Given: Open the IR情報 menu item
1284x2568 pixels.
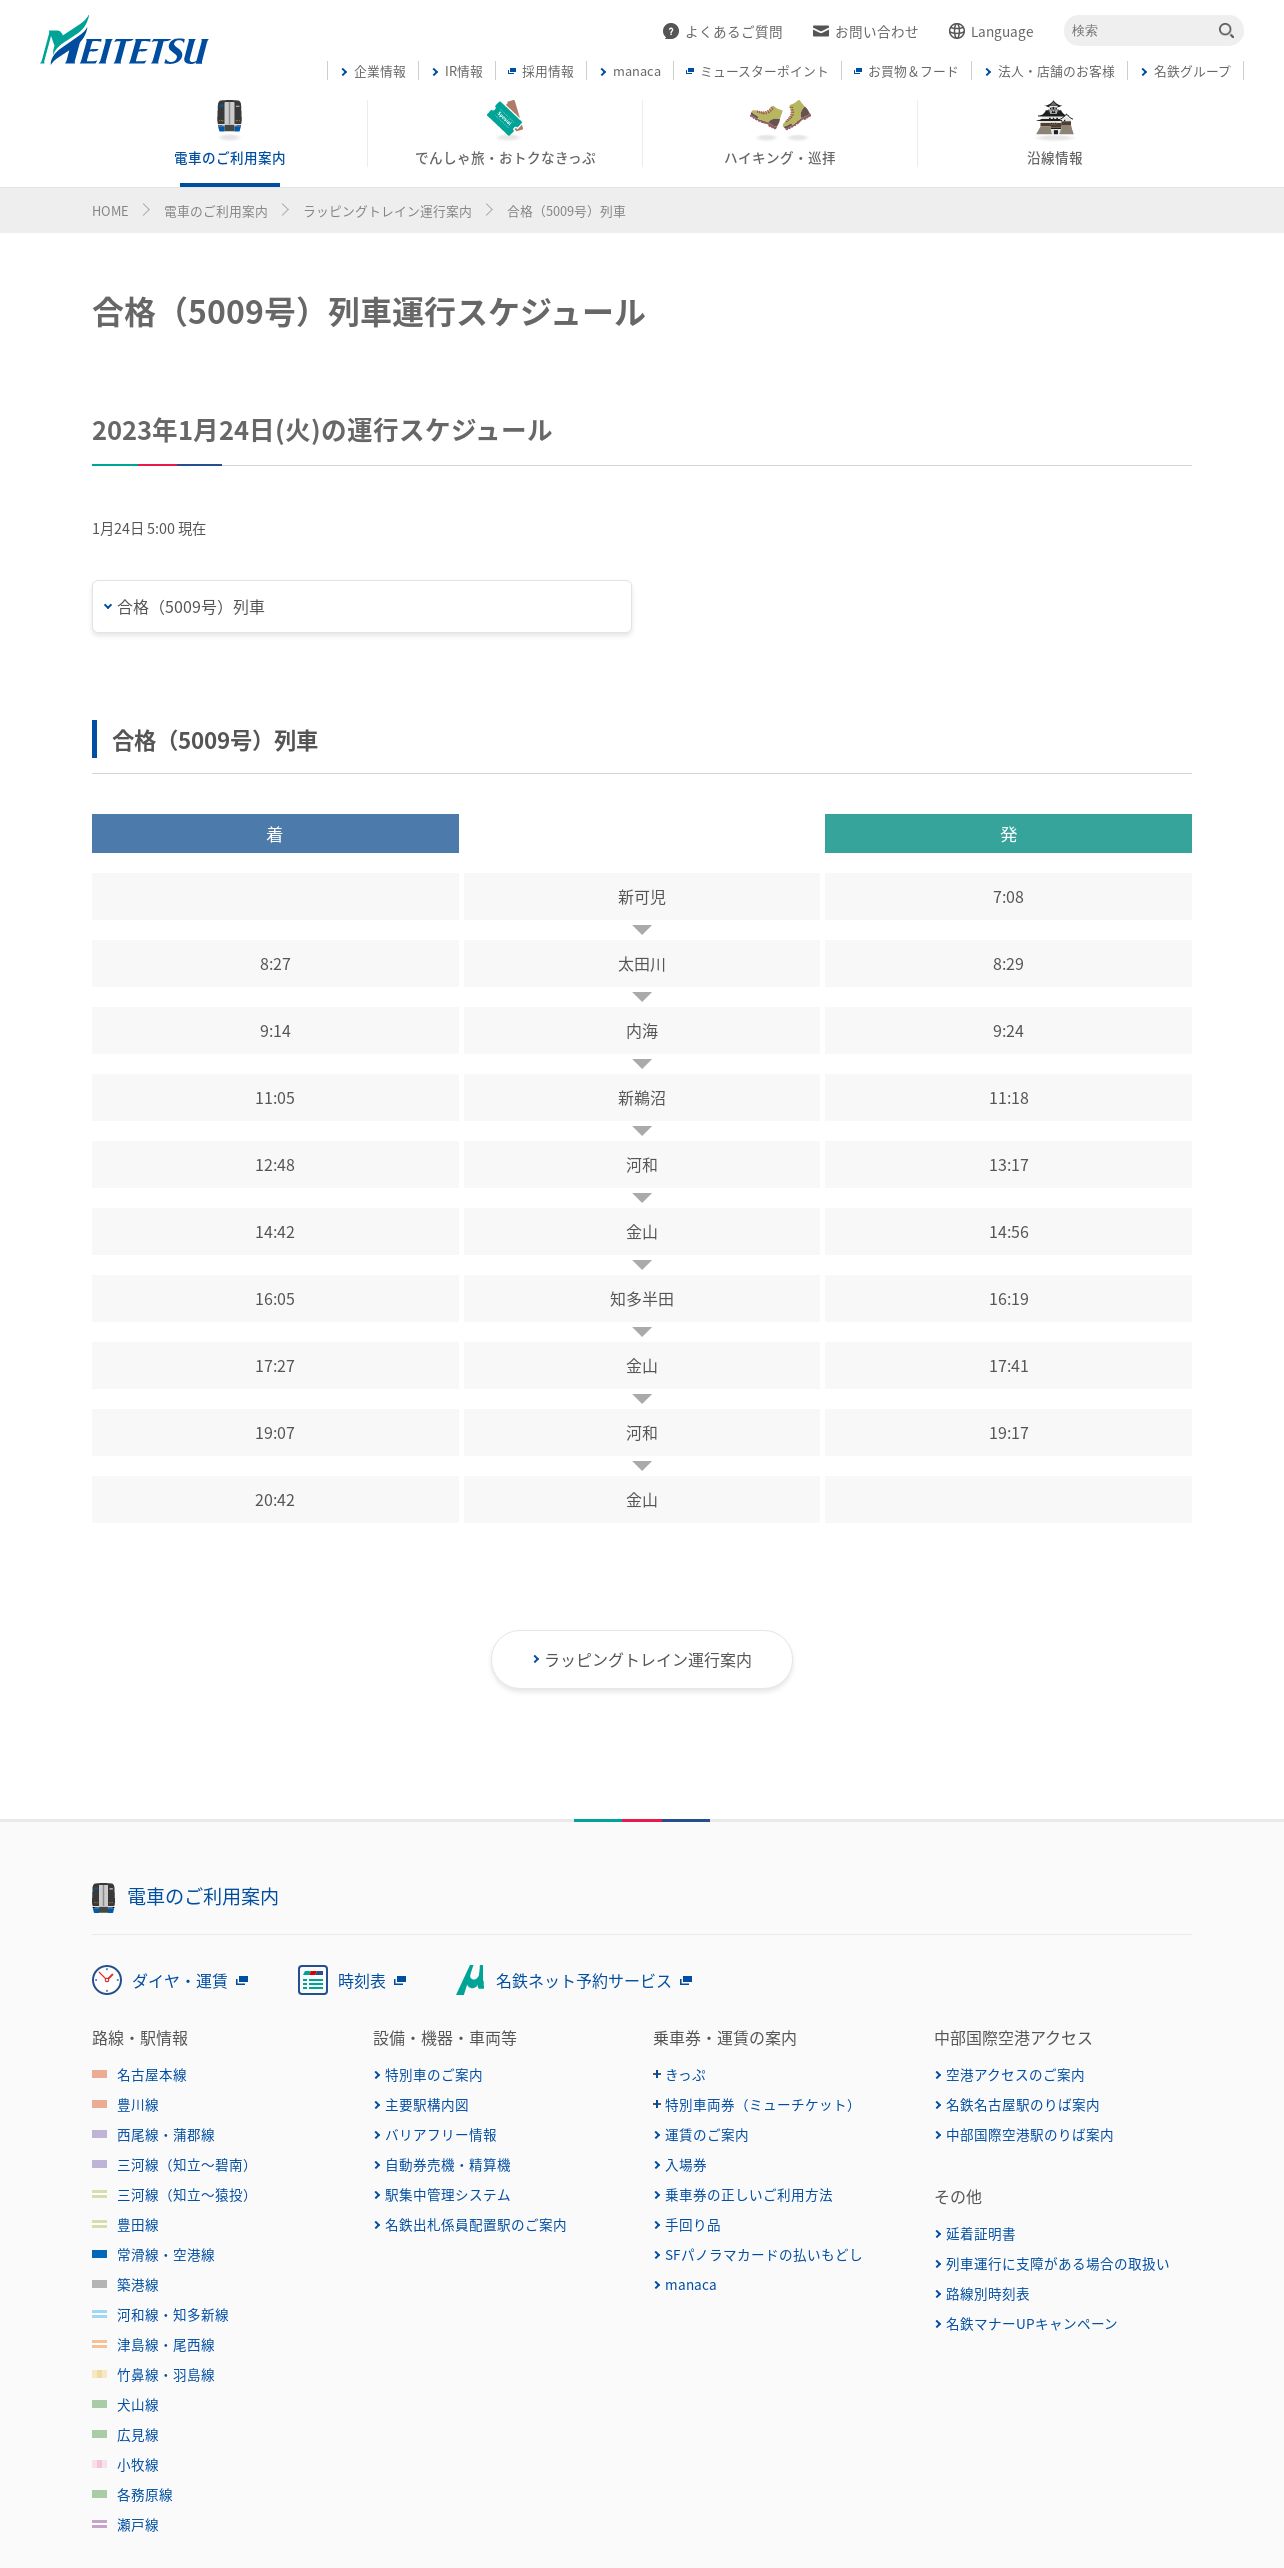Looking at the screenshot, I should (457, 71).
